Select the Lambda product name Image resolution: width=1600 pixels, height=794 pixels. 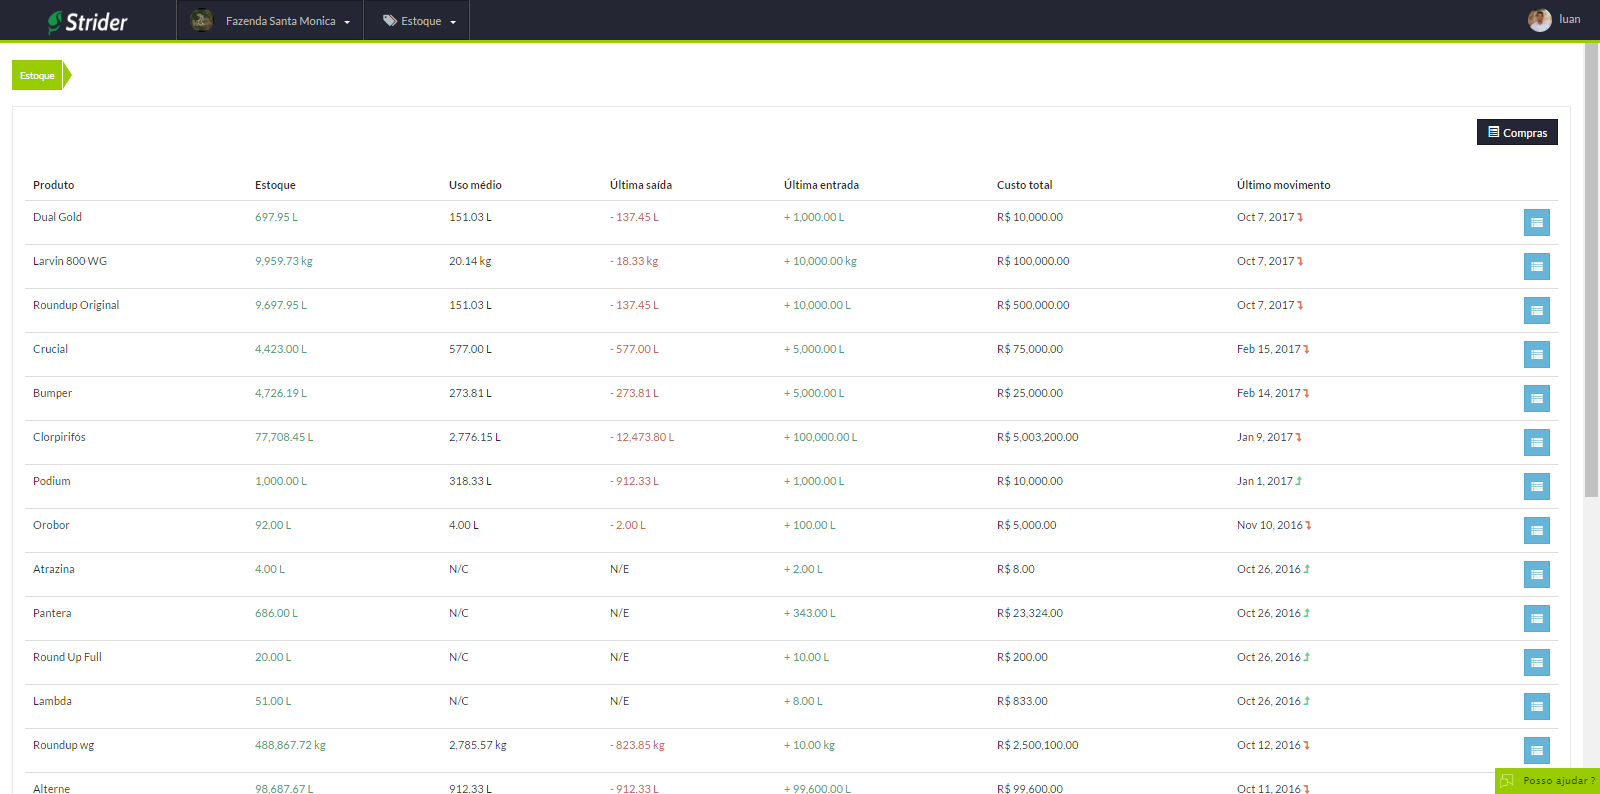52,701
